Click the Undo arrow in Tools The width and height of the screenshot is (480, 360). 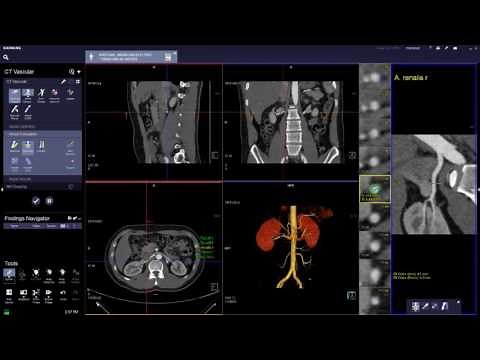(63, 294)
